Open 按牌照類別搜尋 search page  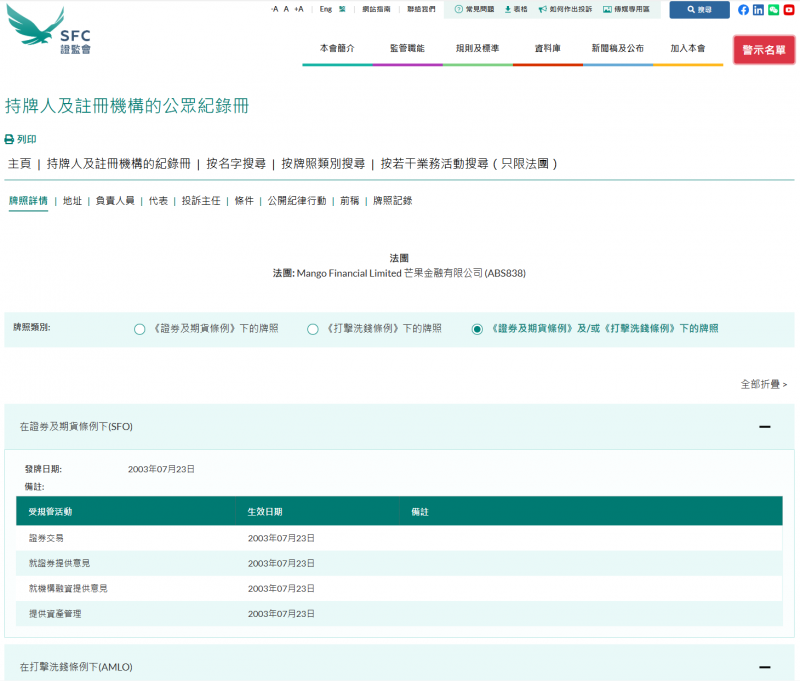pyautogui.click(x=323, y=164)
